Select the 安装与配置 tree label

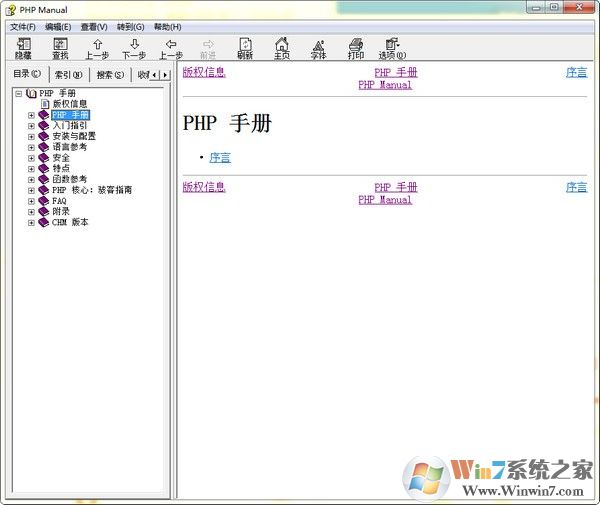click(x=74, y=136)
